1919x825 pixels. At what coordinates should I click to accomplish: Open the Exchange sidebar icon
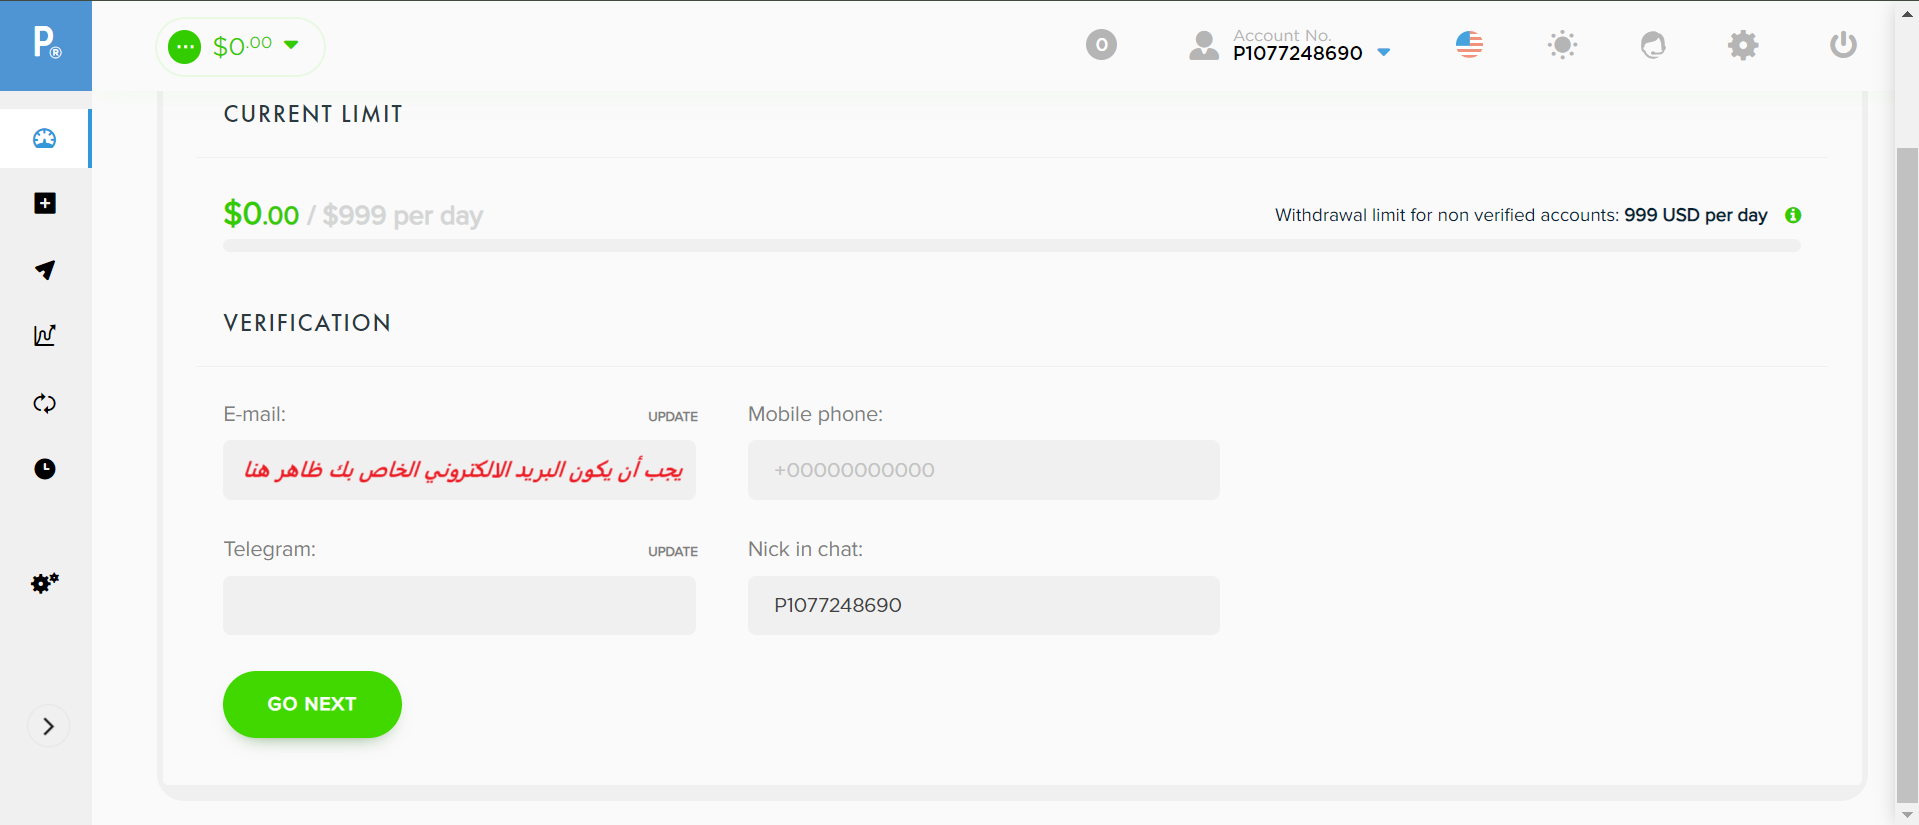[45, 403]
